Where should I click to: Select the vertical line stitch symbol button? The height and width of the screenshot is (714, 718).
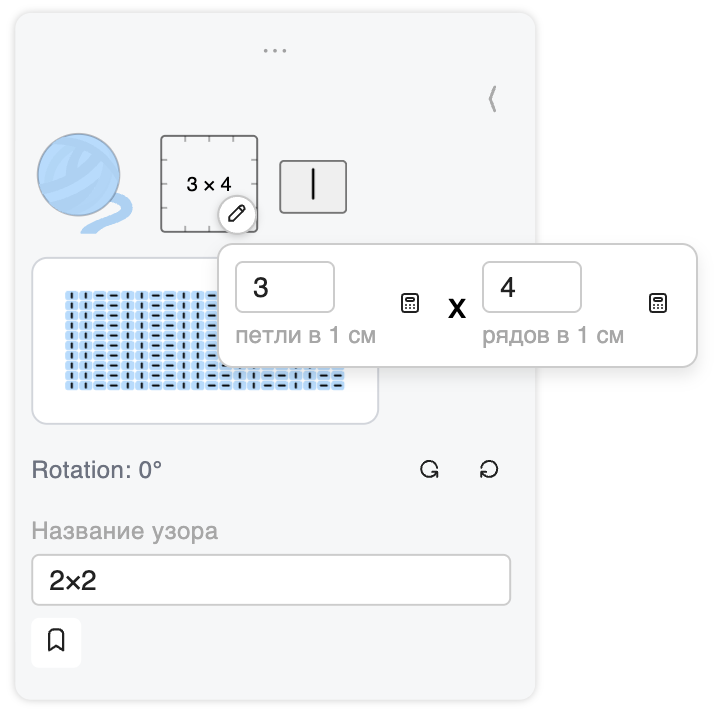(x=313, y=187)
